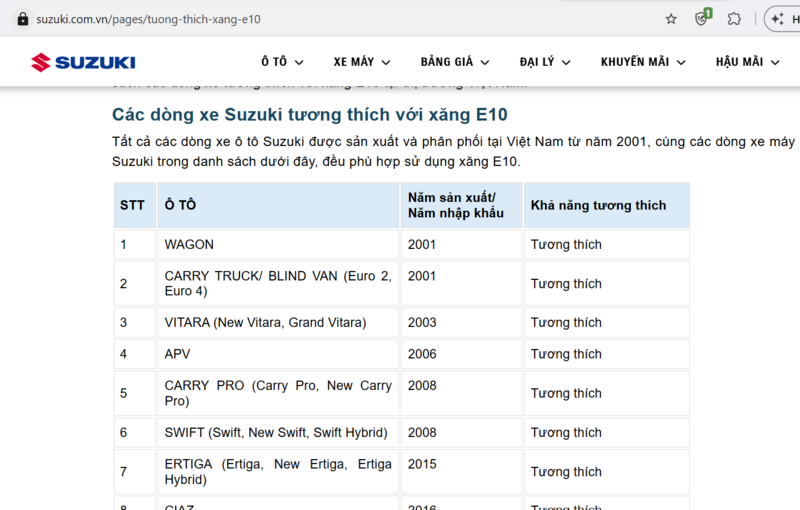Expand the chevron next to BẢNG GIÁ
Viewport: 800px width, 510px height.
(x=485, y=63)
